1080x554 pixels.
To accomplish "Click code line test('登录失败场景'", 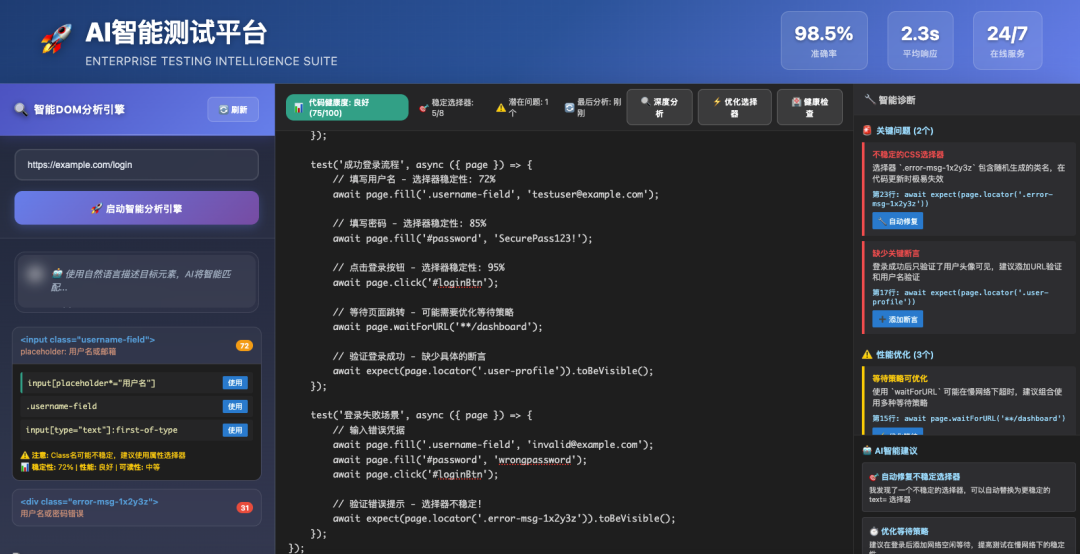I will [421, 415].
